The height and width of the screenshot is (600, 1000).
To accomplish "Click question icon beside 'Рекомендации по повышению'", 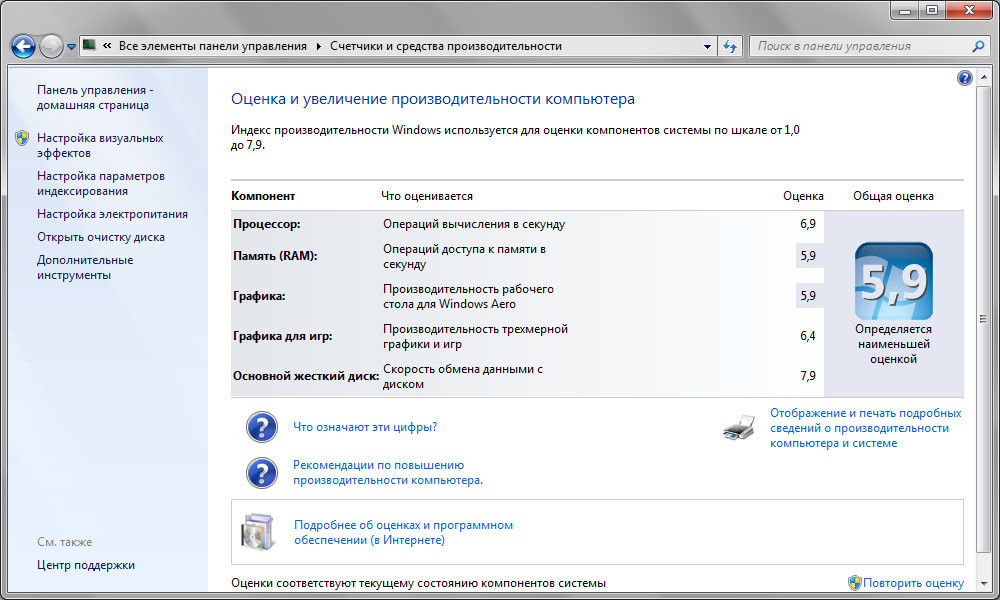I will (x=261, y=472).
